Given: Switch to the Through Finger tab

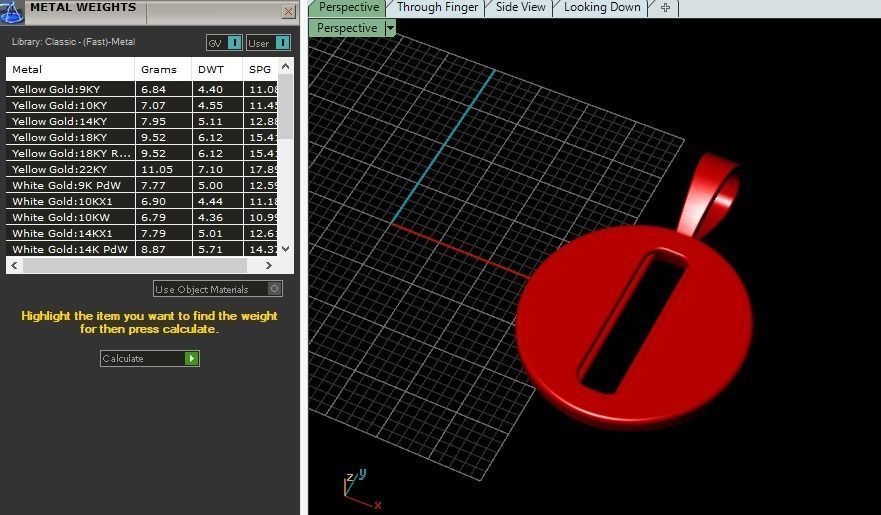Looking at the screenshot, I should (437, 7).
